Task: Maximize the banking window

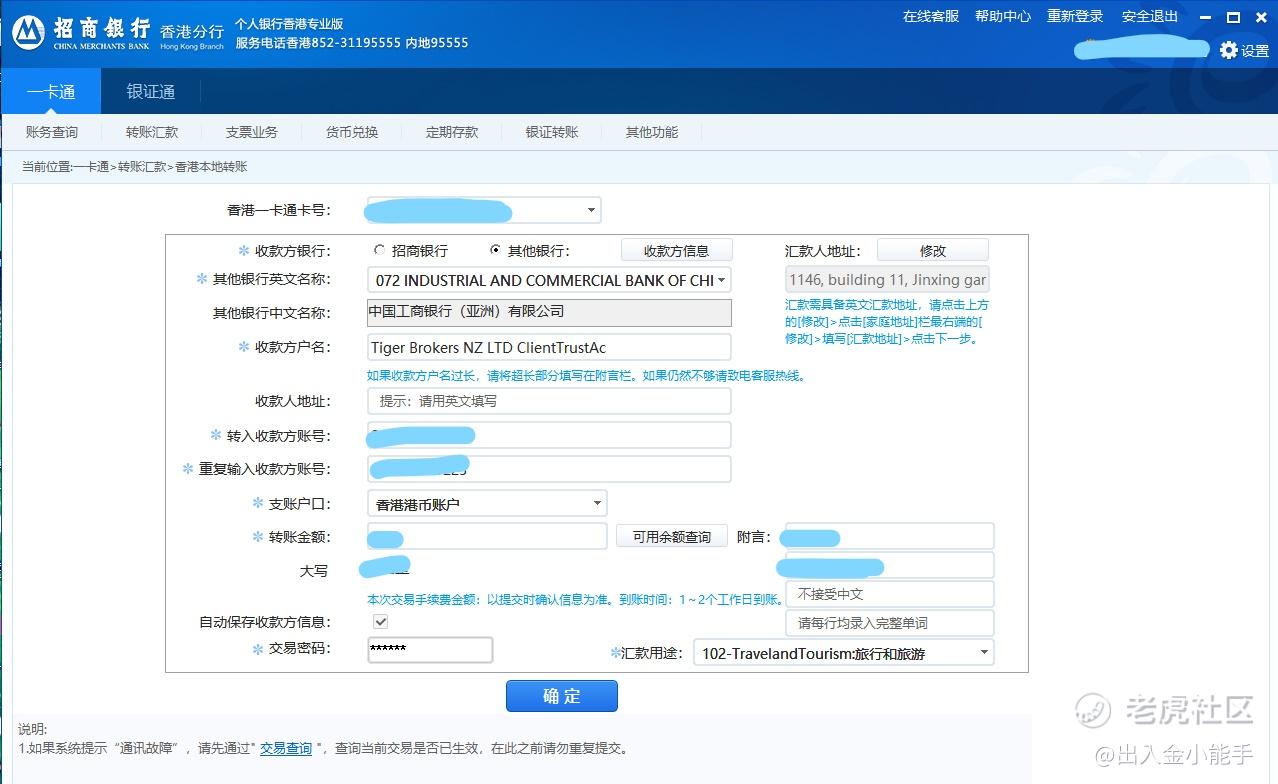Action: coord(1233,17)
